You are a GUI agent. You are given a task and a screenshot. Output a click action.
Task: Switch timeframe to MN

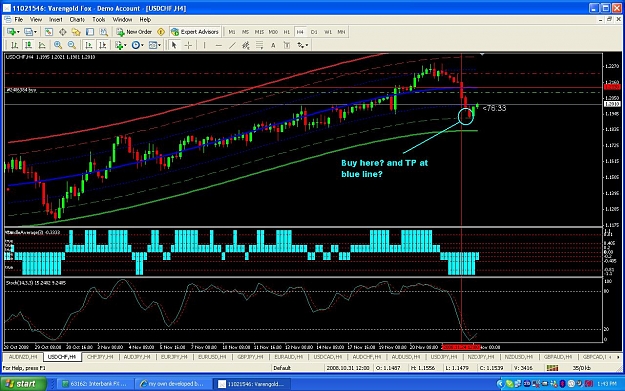point(341,32)
